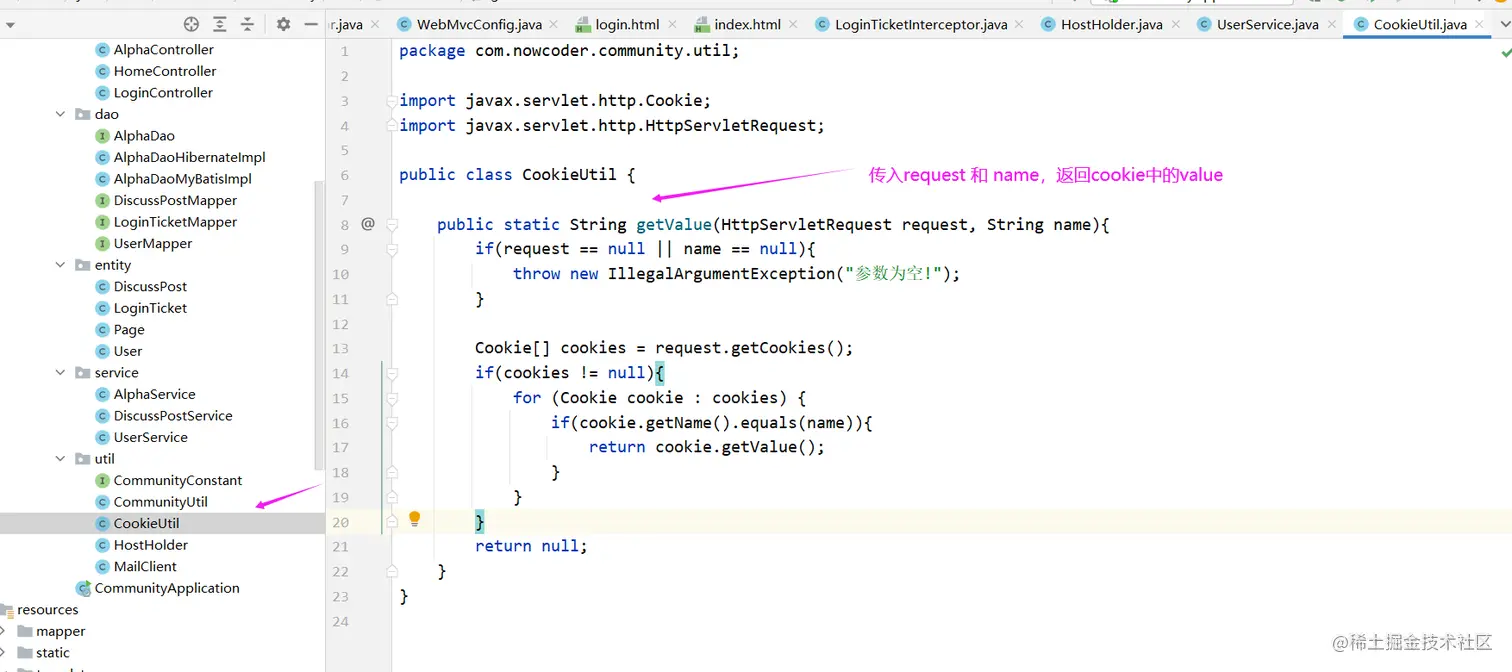Collapse the dao package
The height and width of the screenshot is (672, 1512).
[x=61, y=114]
